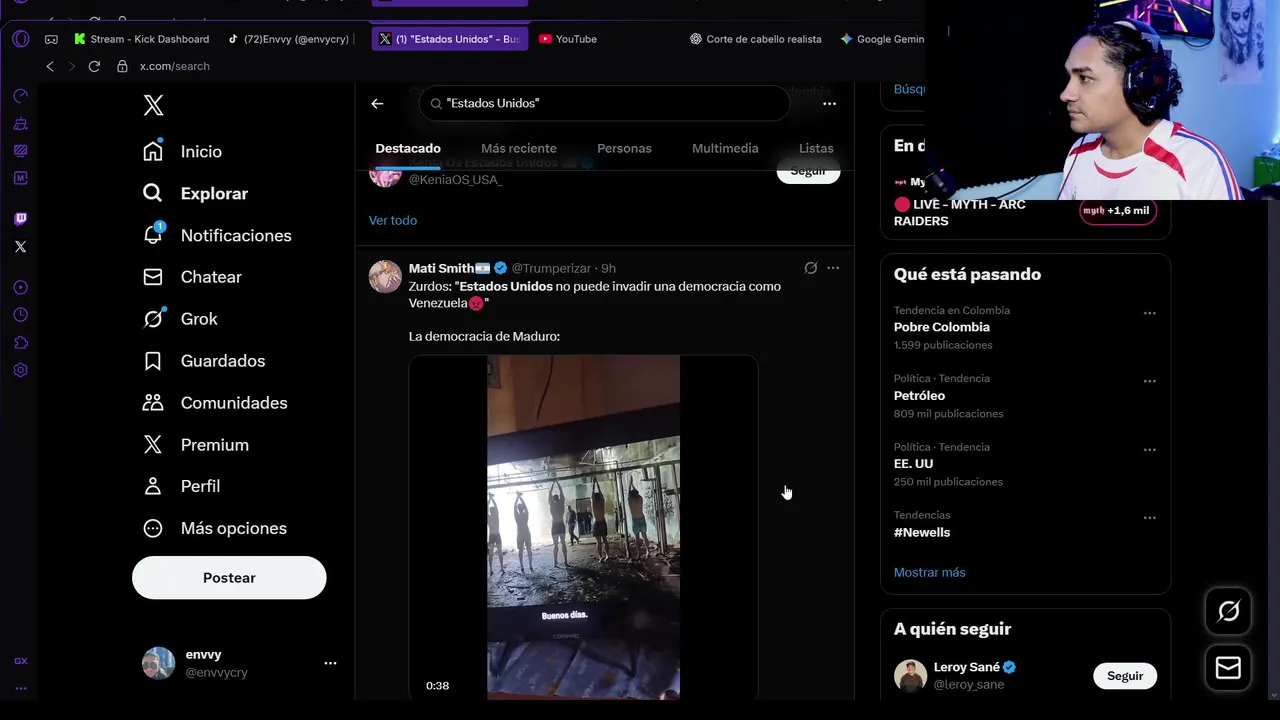Open floating messages envelope button
Viewport: 1280px width, 720px height.
point(1228,668)
